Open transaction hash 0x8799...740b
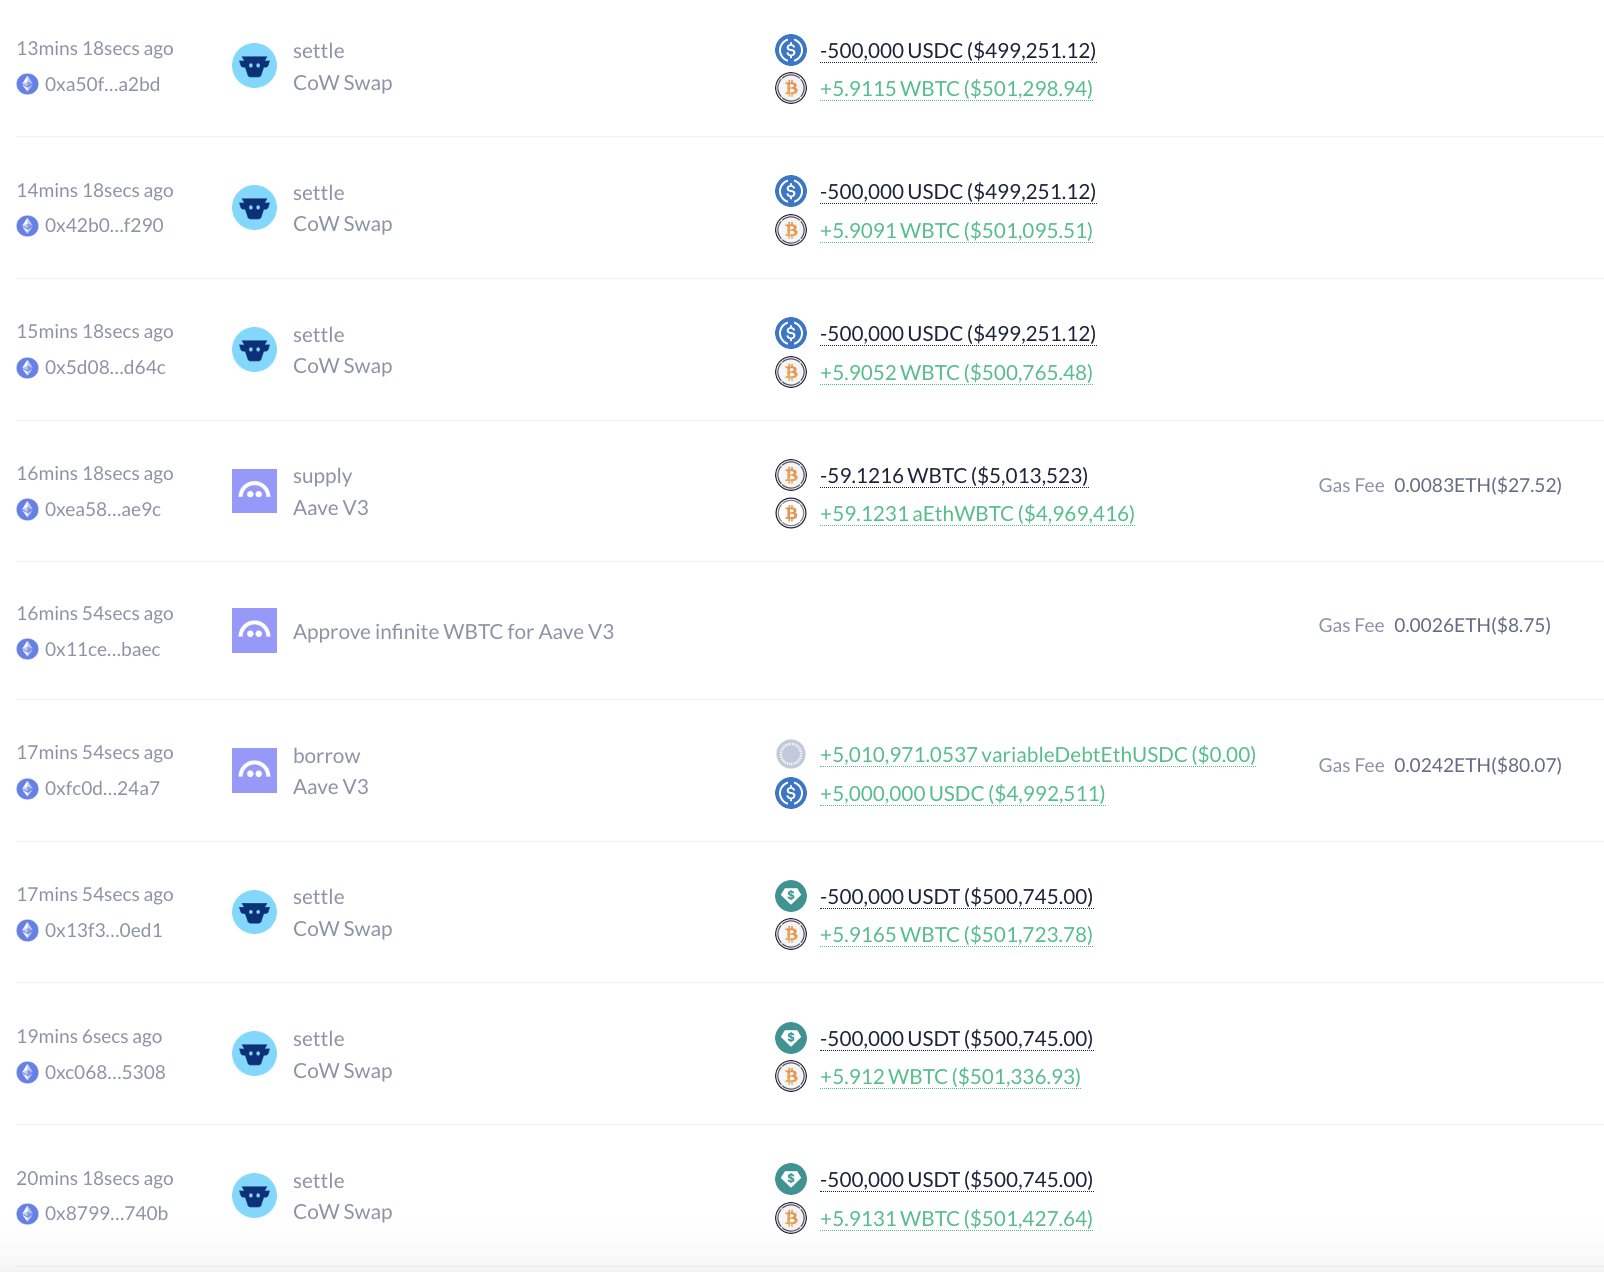The height and width of the screenshot is (1272, 1604). pos(106,1213)
